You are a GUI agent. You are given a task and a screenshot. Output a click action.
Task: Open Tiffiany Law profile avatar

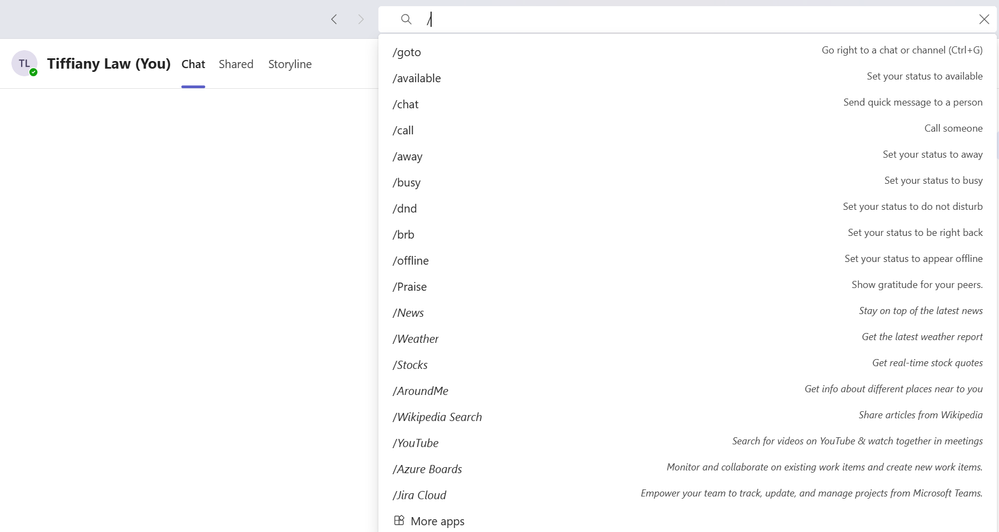click(x=24, y=64)
